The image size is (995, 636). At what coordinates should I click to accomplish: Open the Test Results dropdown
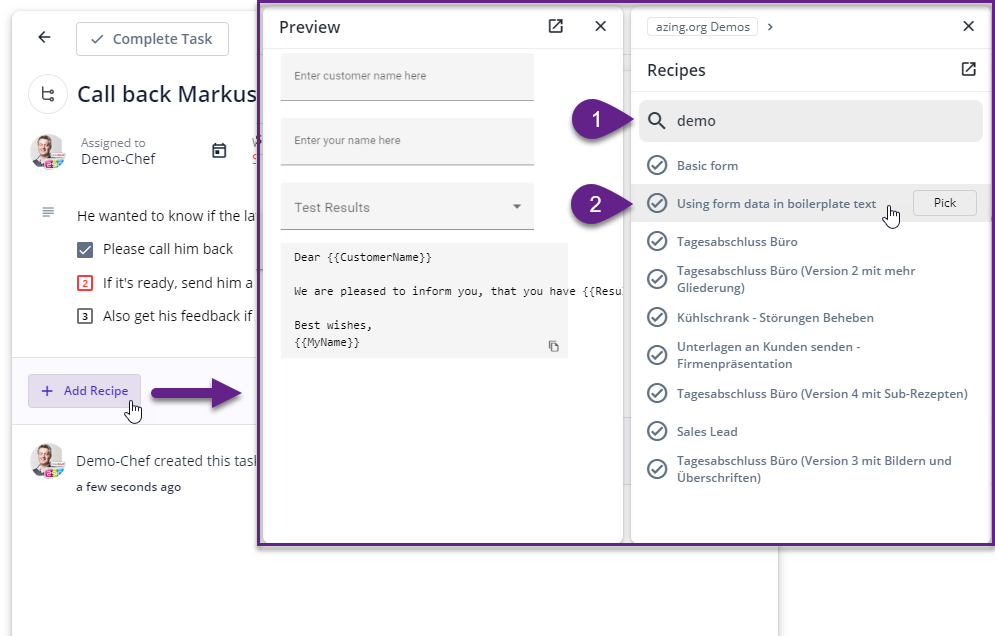pos(407,207)
